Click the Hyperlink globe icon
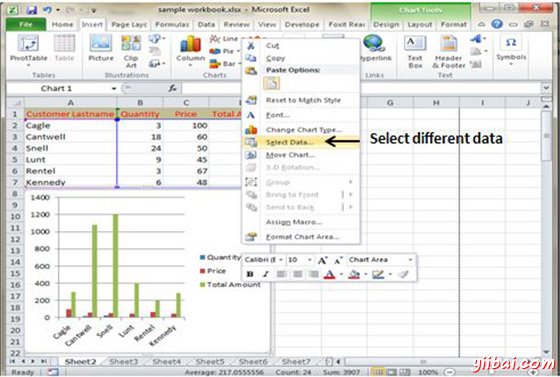Viewport: 560px width, 377px height. point(373,43)
